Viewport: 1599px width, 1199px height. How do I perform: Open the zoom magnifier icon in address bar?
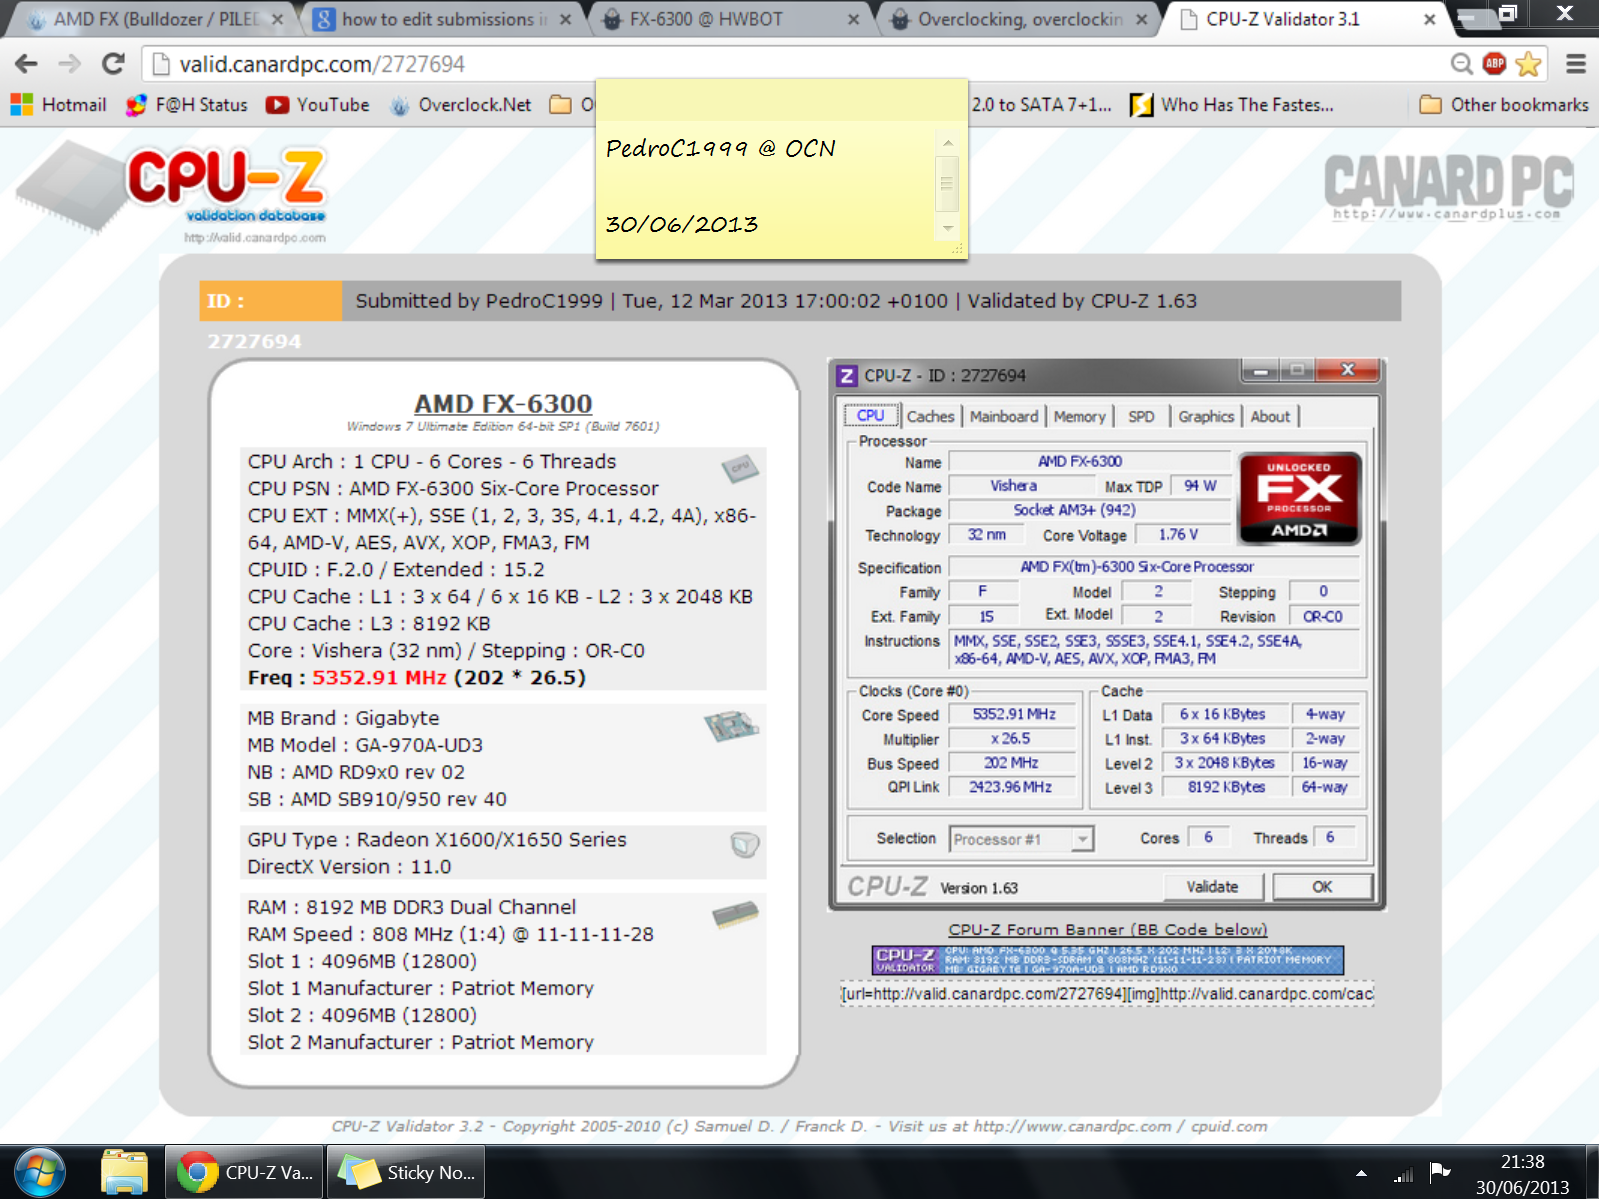[1462, 64]
